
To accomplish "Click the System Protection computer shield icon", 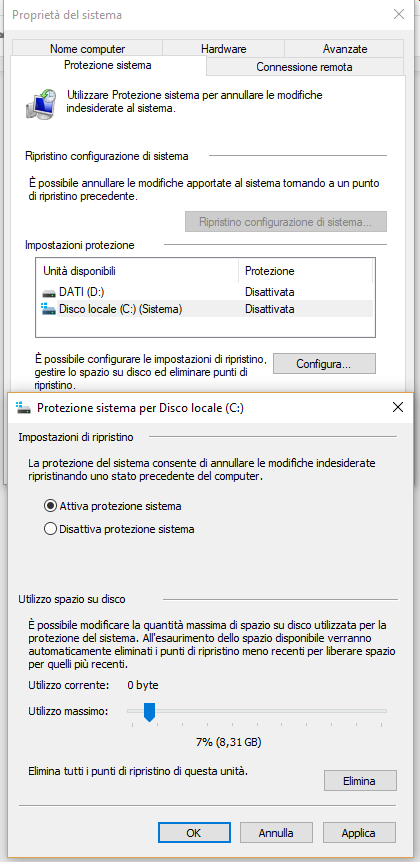I will (41, 103).
